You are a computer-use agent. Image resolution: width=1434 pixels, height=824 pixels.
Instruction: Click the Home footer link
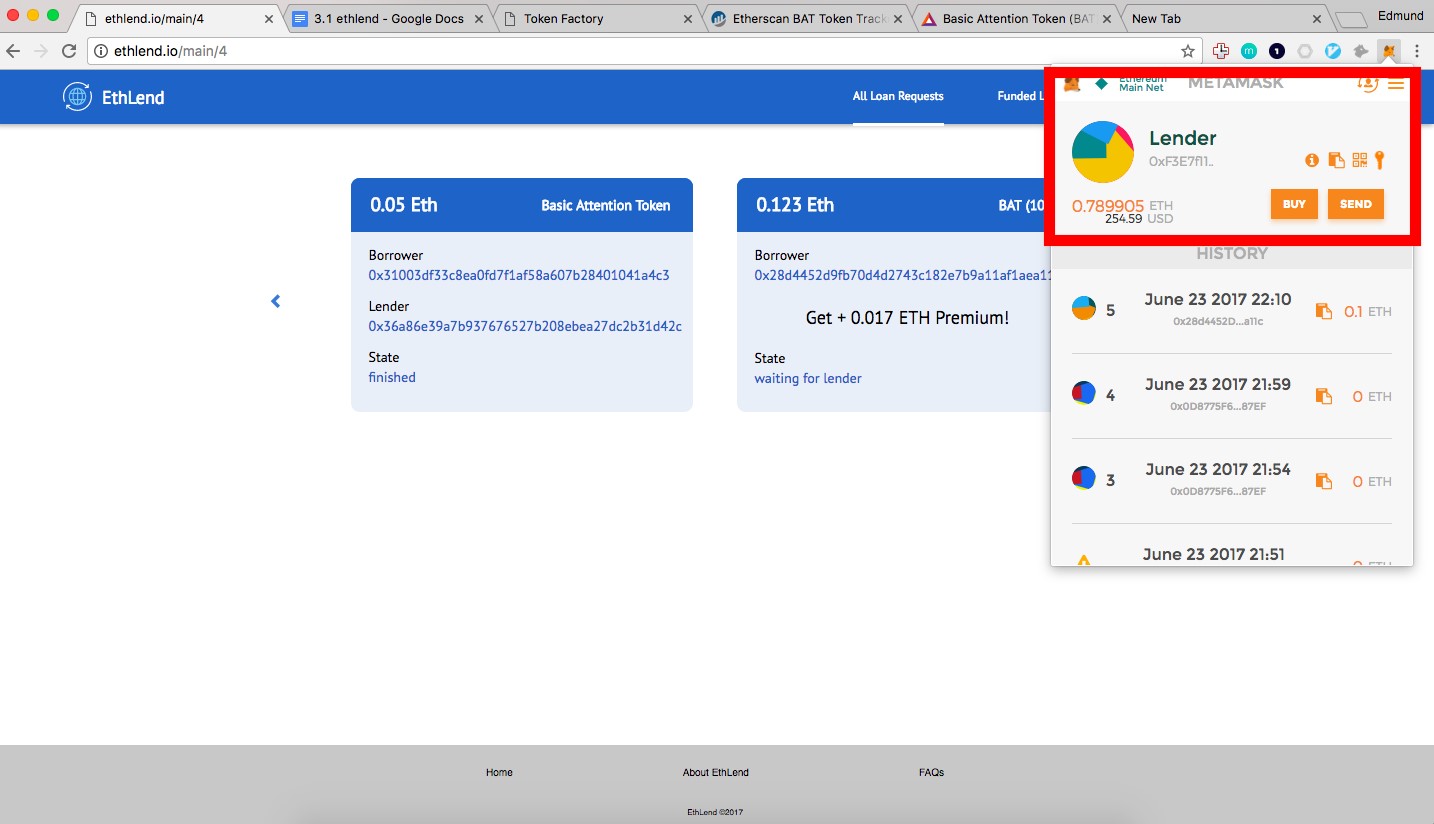click(499, 772)
